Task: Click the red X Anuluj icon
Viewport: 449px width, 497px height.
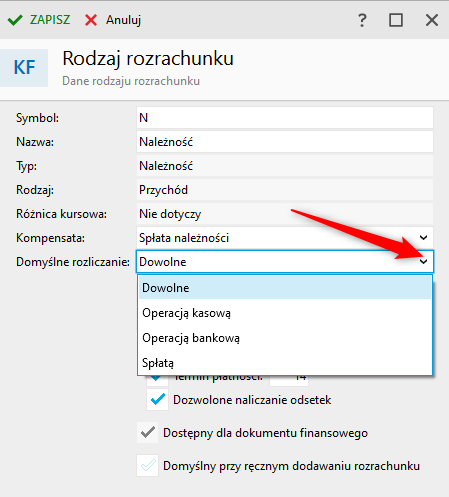Action: pyautogui.click(x=91, y=20)
